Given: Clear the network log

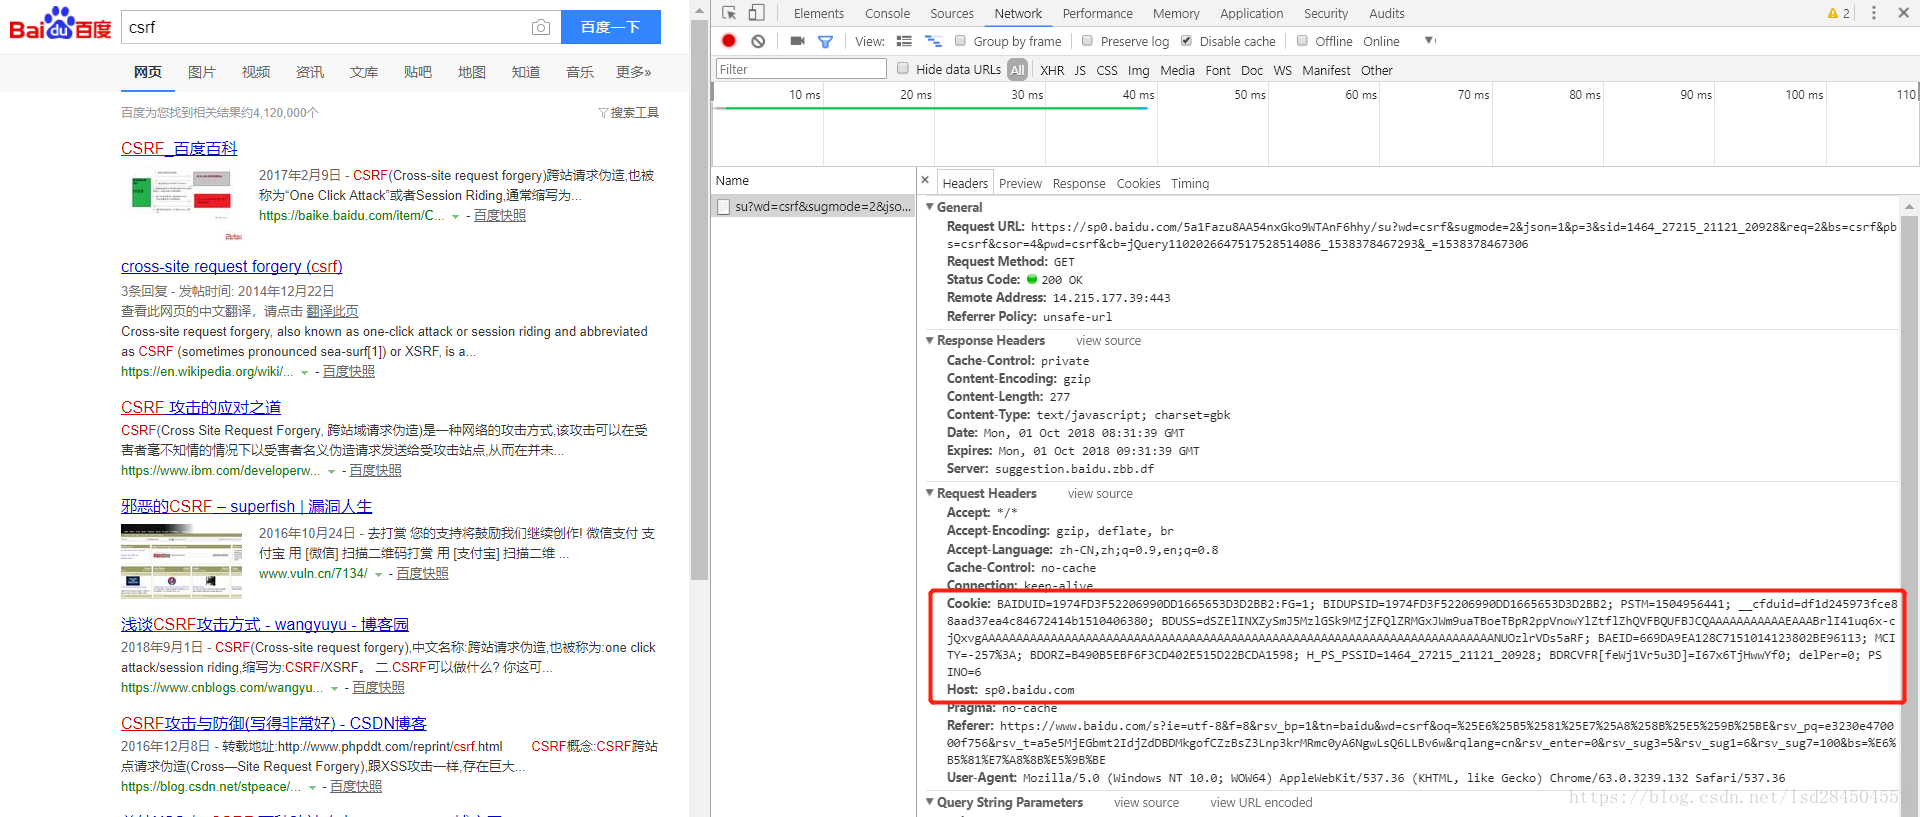Looking at the screenshot, I should pyautogui.click(x=758, y=41).
